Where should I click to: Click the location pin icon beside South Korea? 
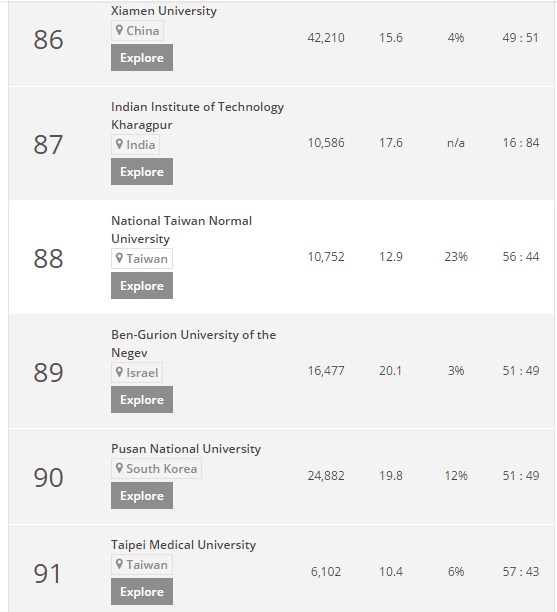(x=119, y=468)
